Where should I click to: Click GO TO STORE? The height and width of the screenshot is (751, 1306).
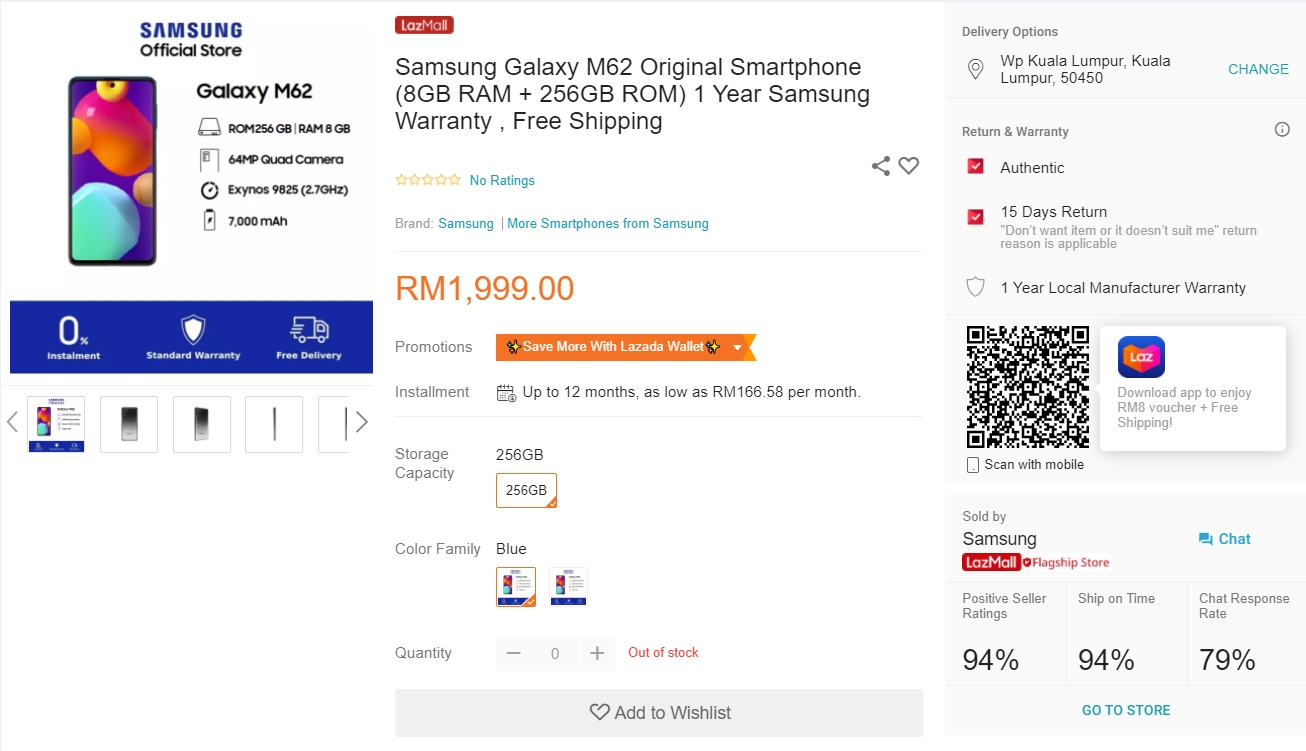click(1125, 710)
